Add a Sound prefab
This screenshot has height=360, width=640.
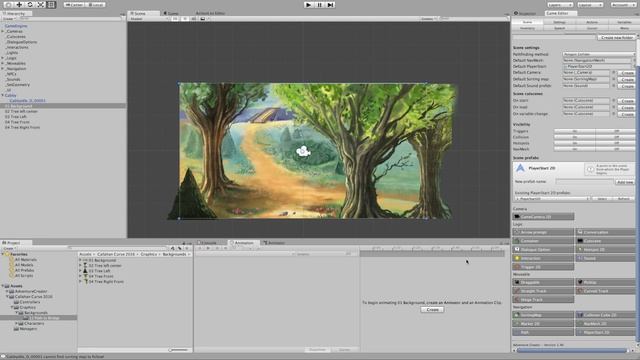(606, 258)
